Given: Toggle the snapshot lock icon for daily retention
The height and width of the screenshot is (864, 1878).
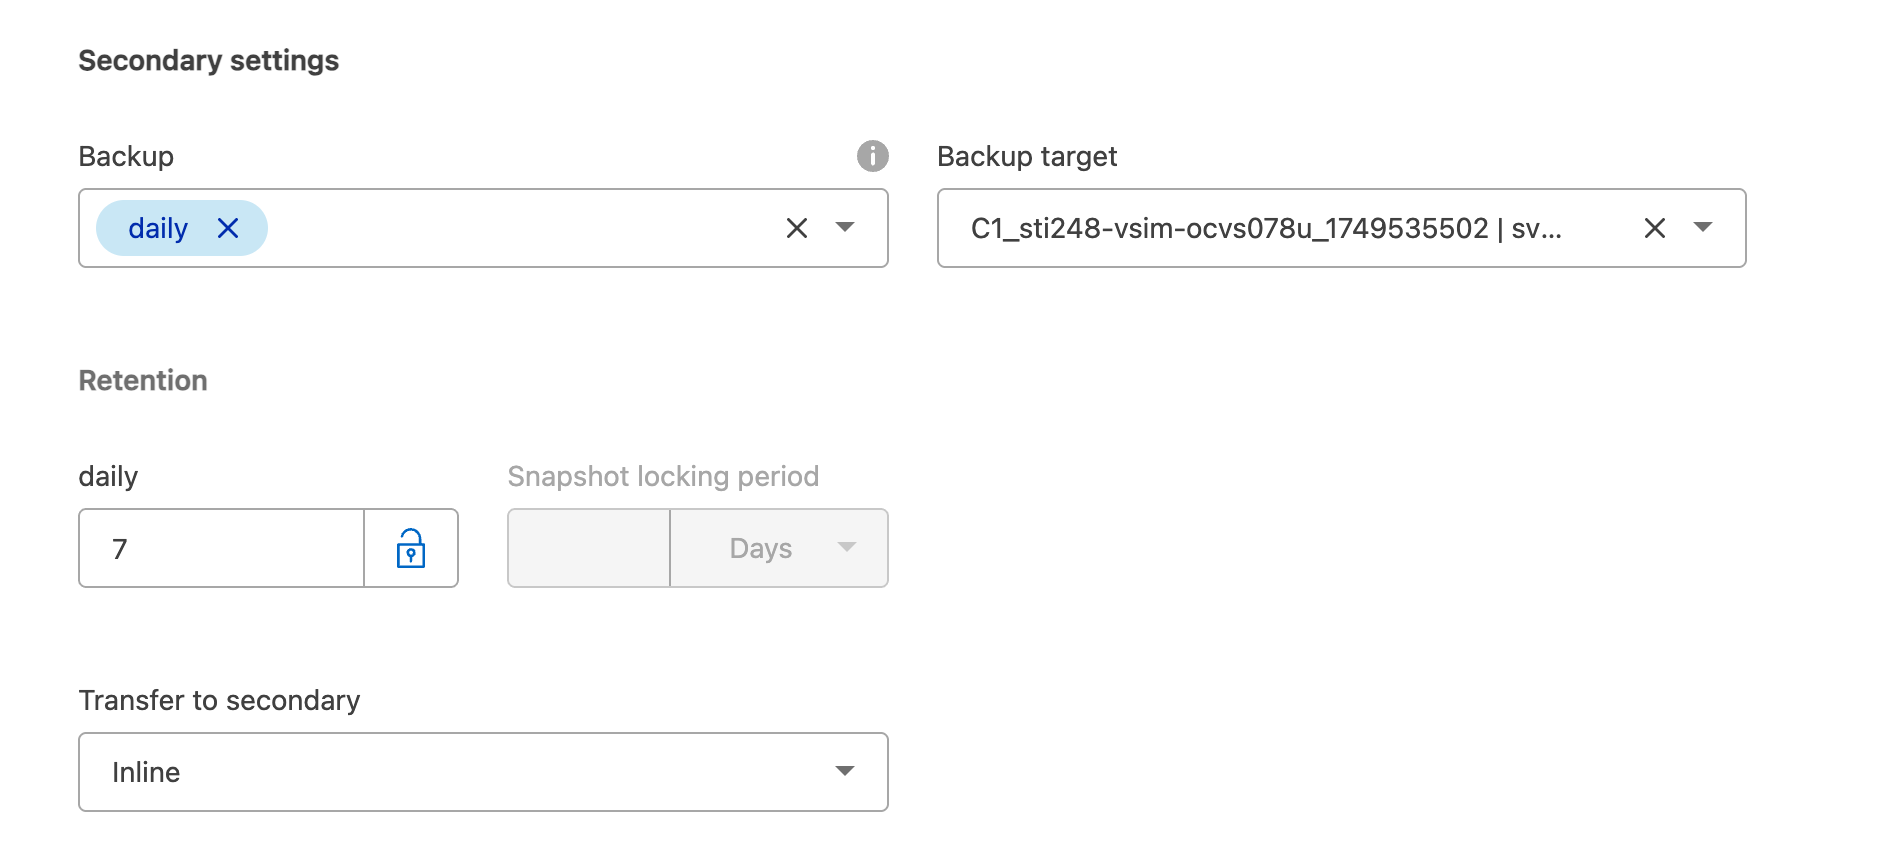Looking at the screenshot, I should [x=411, y=548].
